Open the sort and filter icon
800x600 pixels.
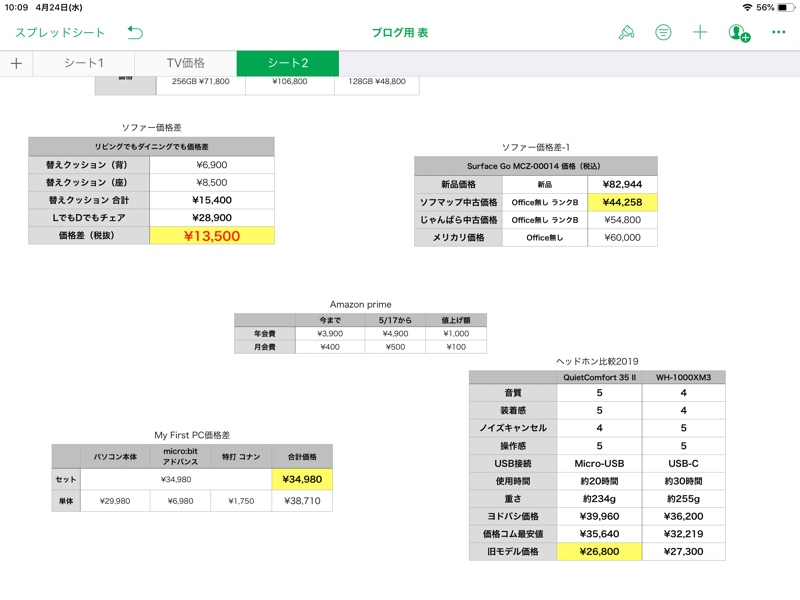(x=663, y=33)
